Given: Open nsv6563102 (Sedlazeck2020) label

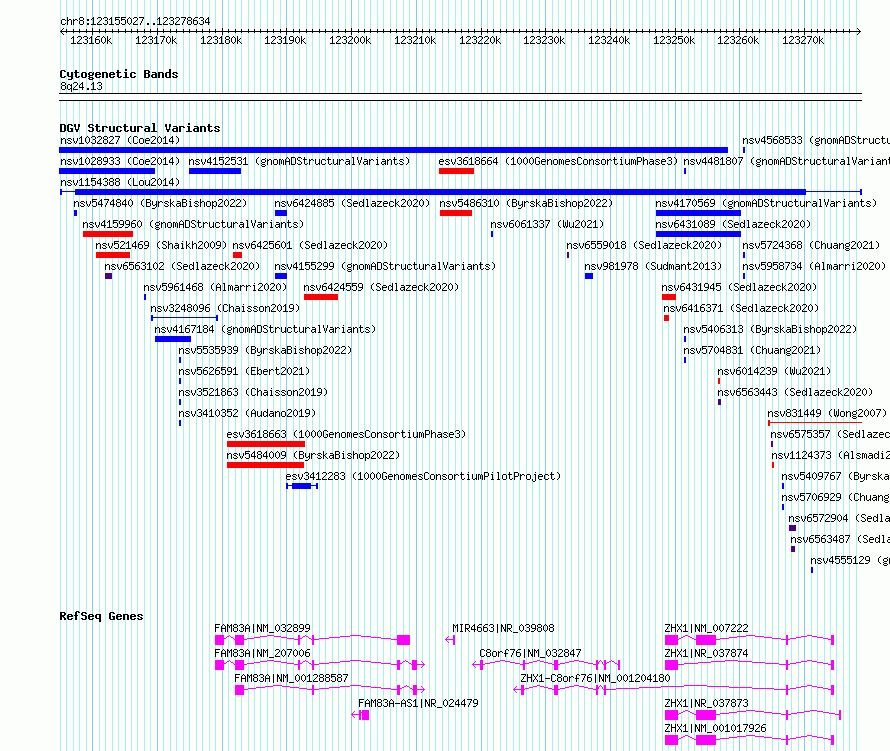Looking at the screenshot, I should (x=182, y=266).
